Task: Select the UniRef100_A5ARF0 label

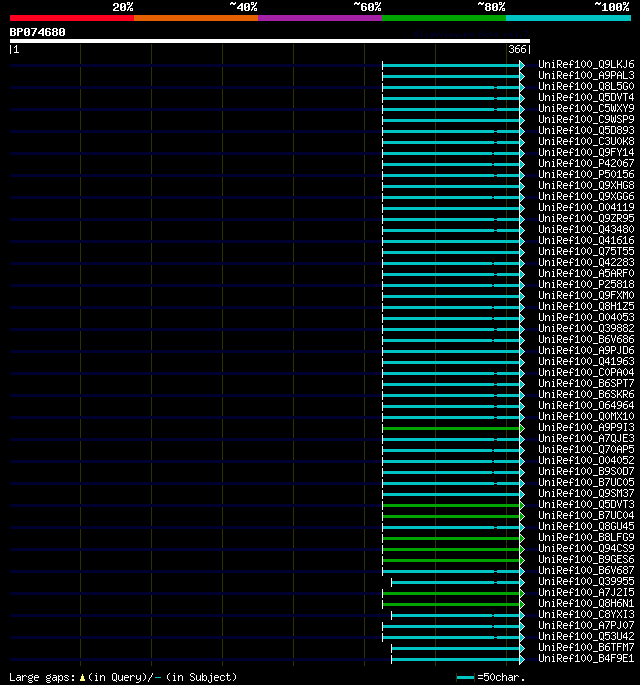Action: coord(586,273)
